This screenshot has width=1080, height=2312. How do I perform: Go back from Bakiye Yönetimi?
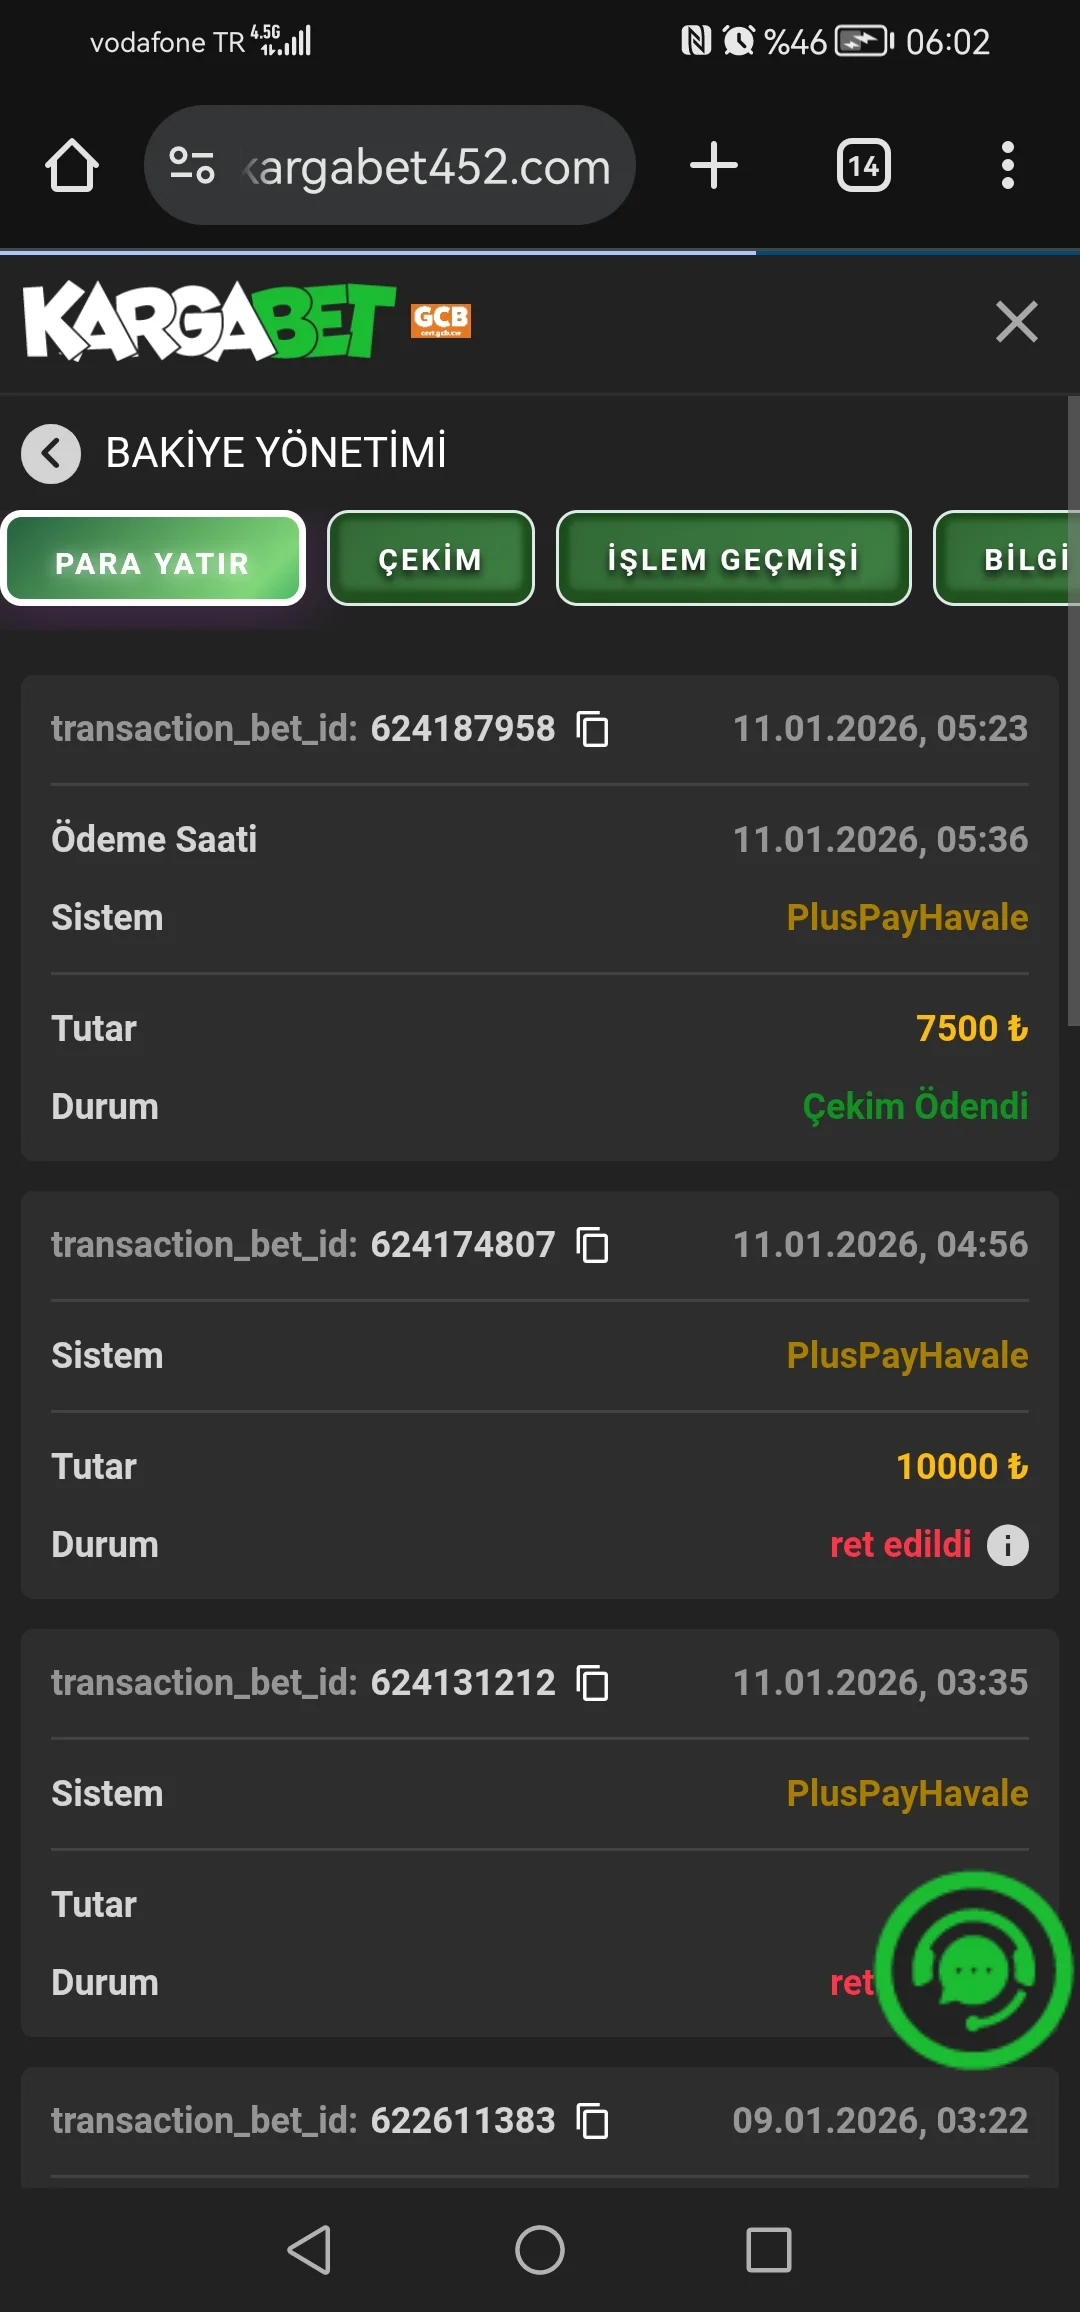point(51,453)
